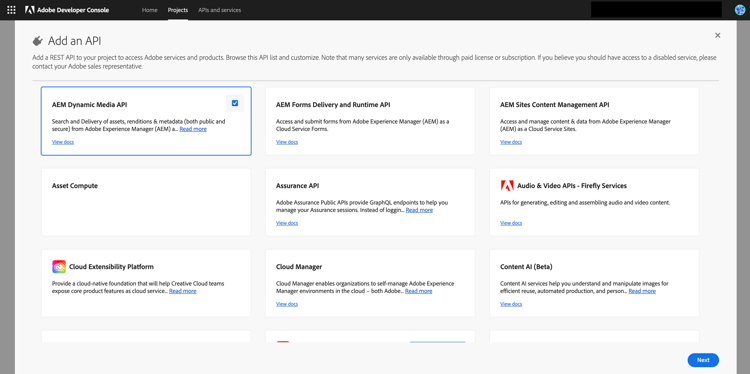Open View docs for Assurance API
The height and width of the screenshot is (374, 750).
(287, 223)
